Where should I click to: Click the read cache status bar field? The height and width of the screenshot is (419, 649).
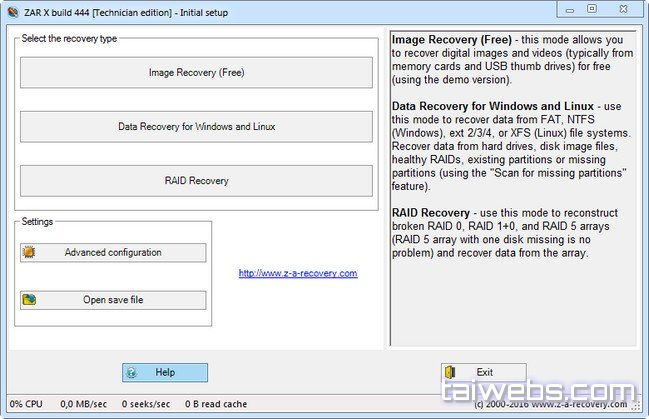point(213,404)
